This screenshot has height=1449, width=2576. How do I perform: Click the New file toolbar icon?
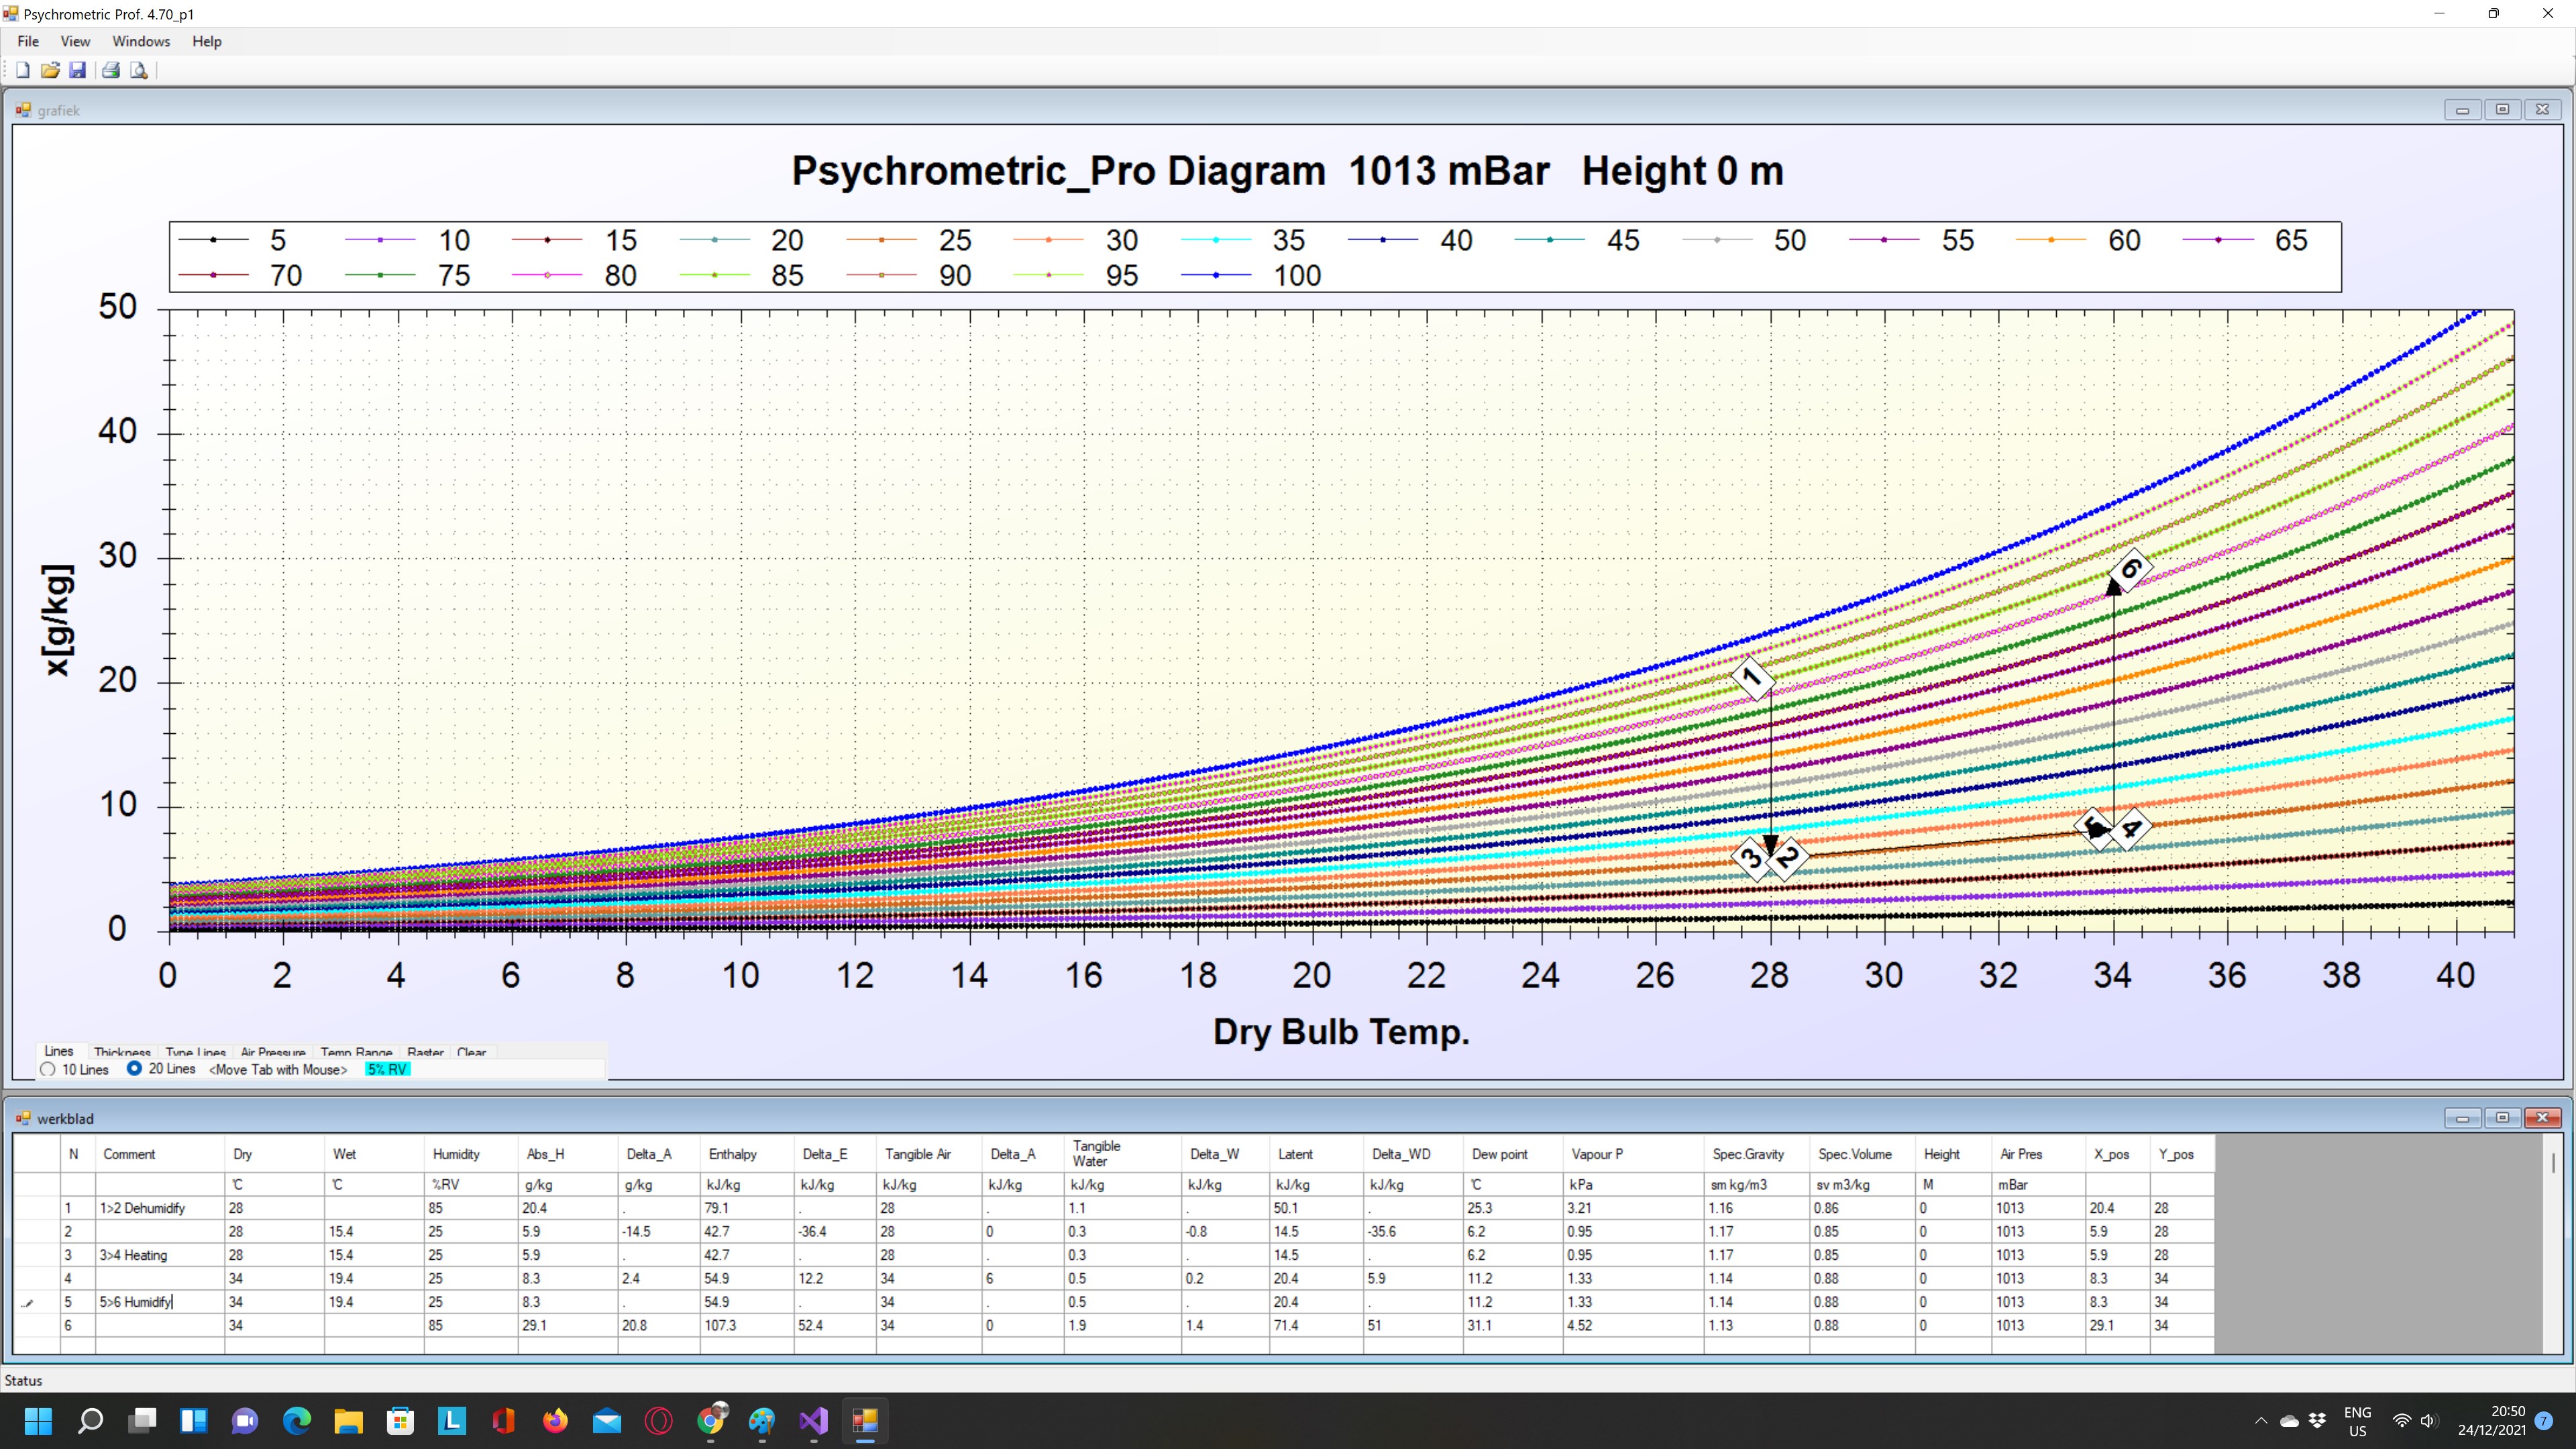(23, 70)
